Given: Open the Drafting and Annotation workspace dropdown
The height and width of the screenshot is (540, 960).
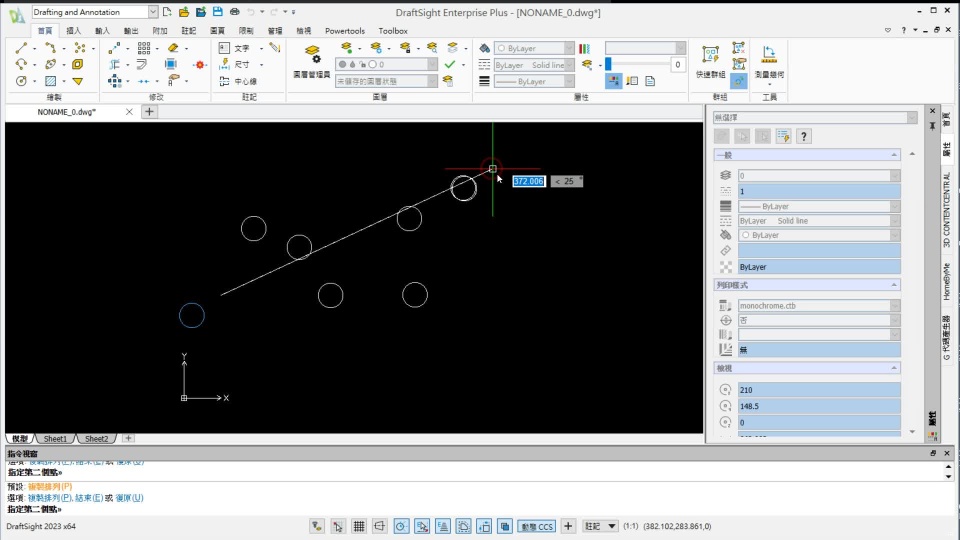Looking at the screenshot, I should coord(153,12).
